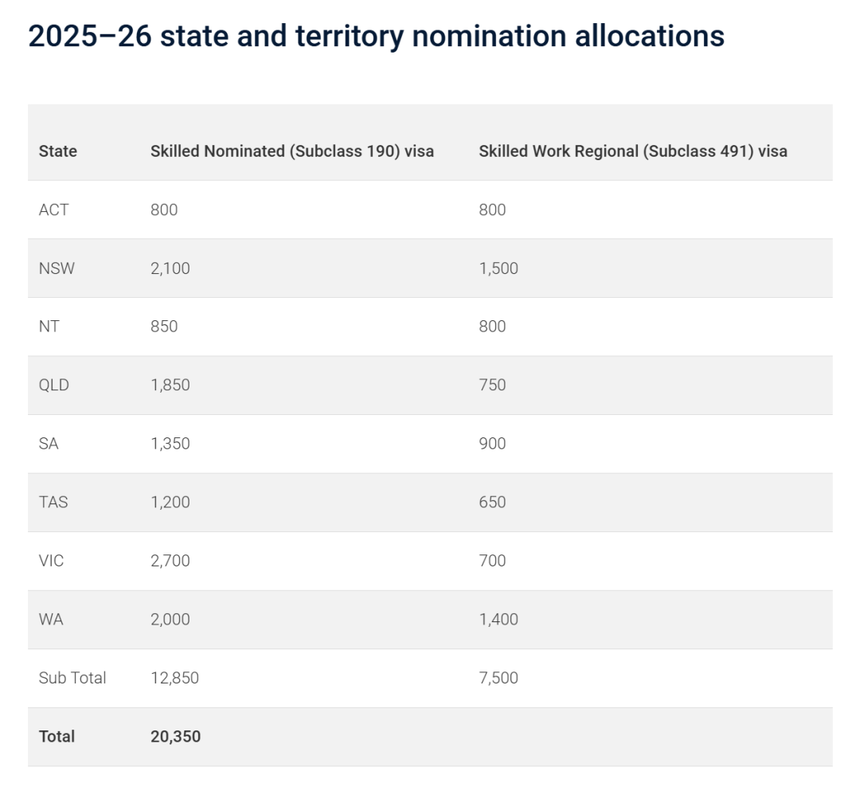
Task: Click the Sub Total value 12,850
Action: (x=174, y=678)
